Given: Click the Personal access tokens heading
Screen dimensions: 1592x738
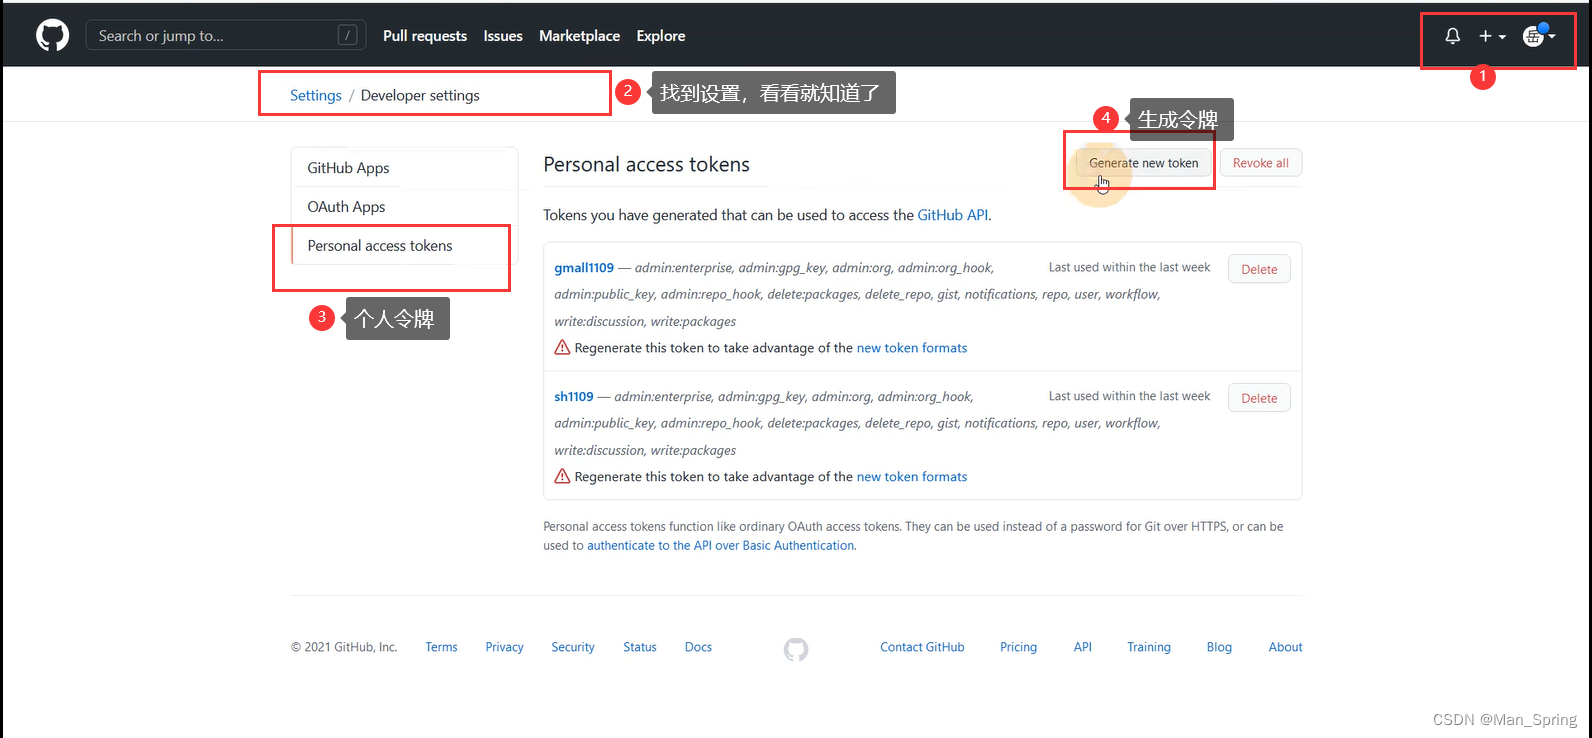Looking at the screenshot, I should tap(646, 165).
